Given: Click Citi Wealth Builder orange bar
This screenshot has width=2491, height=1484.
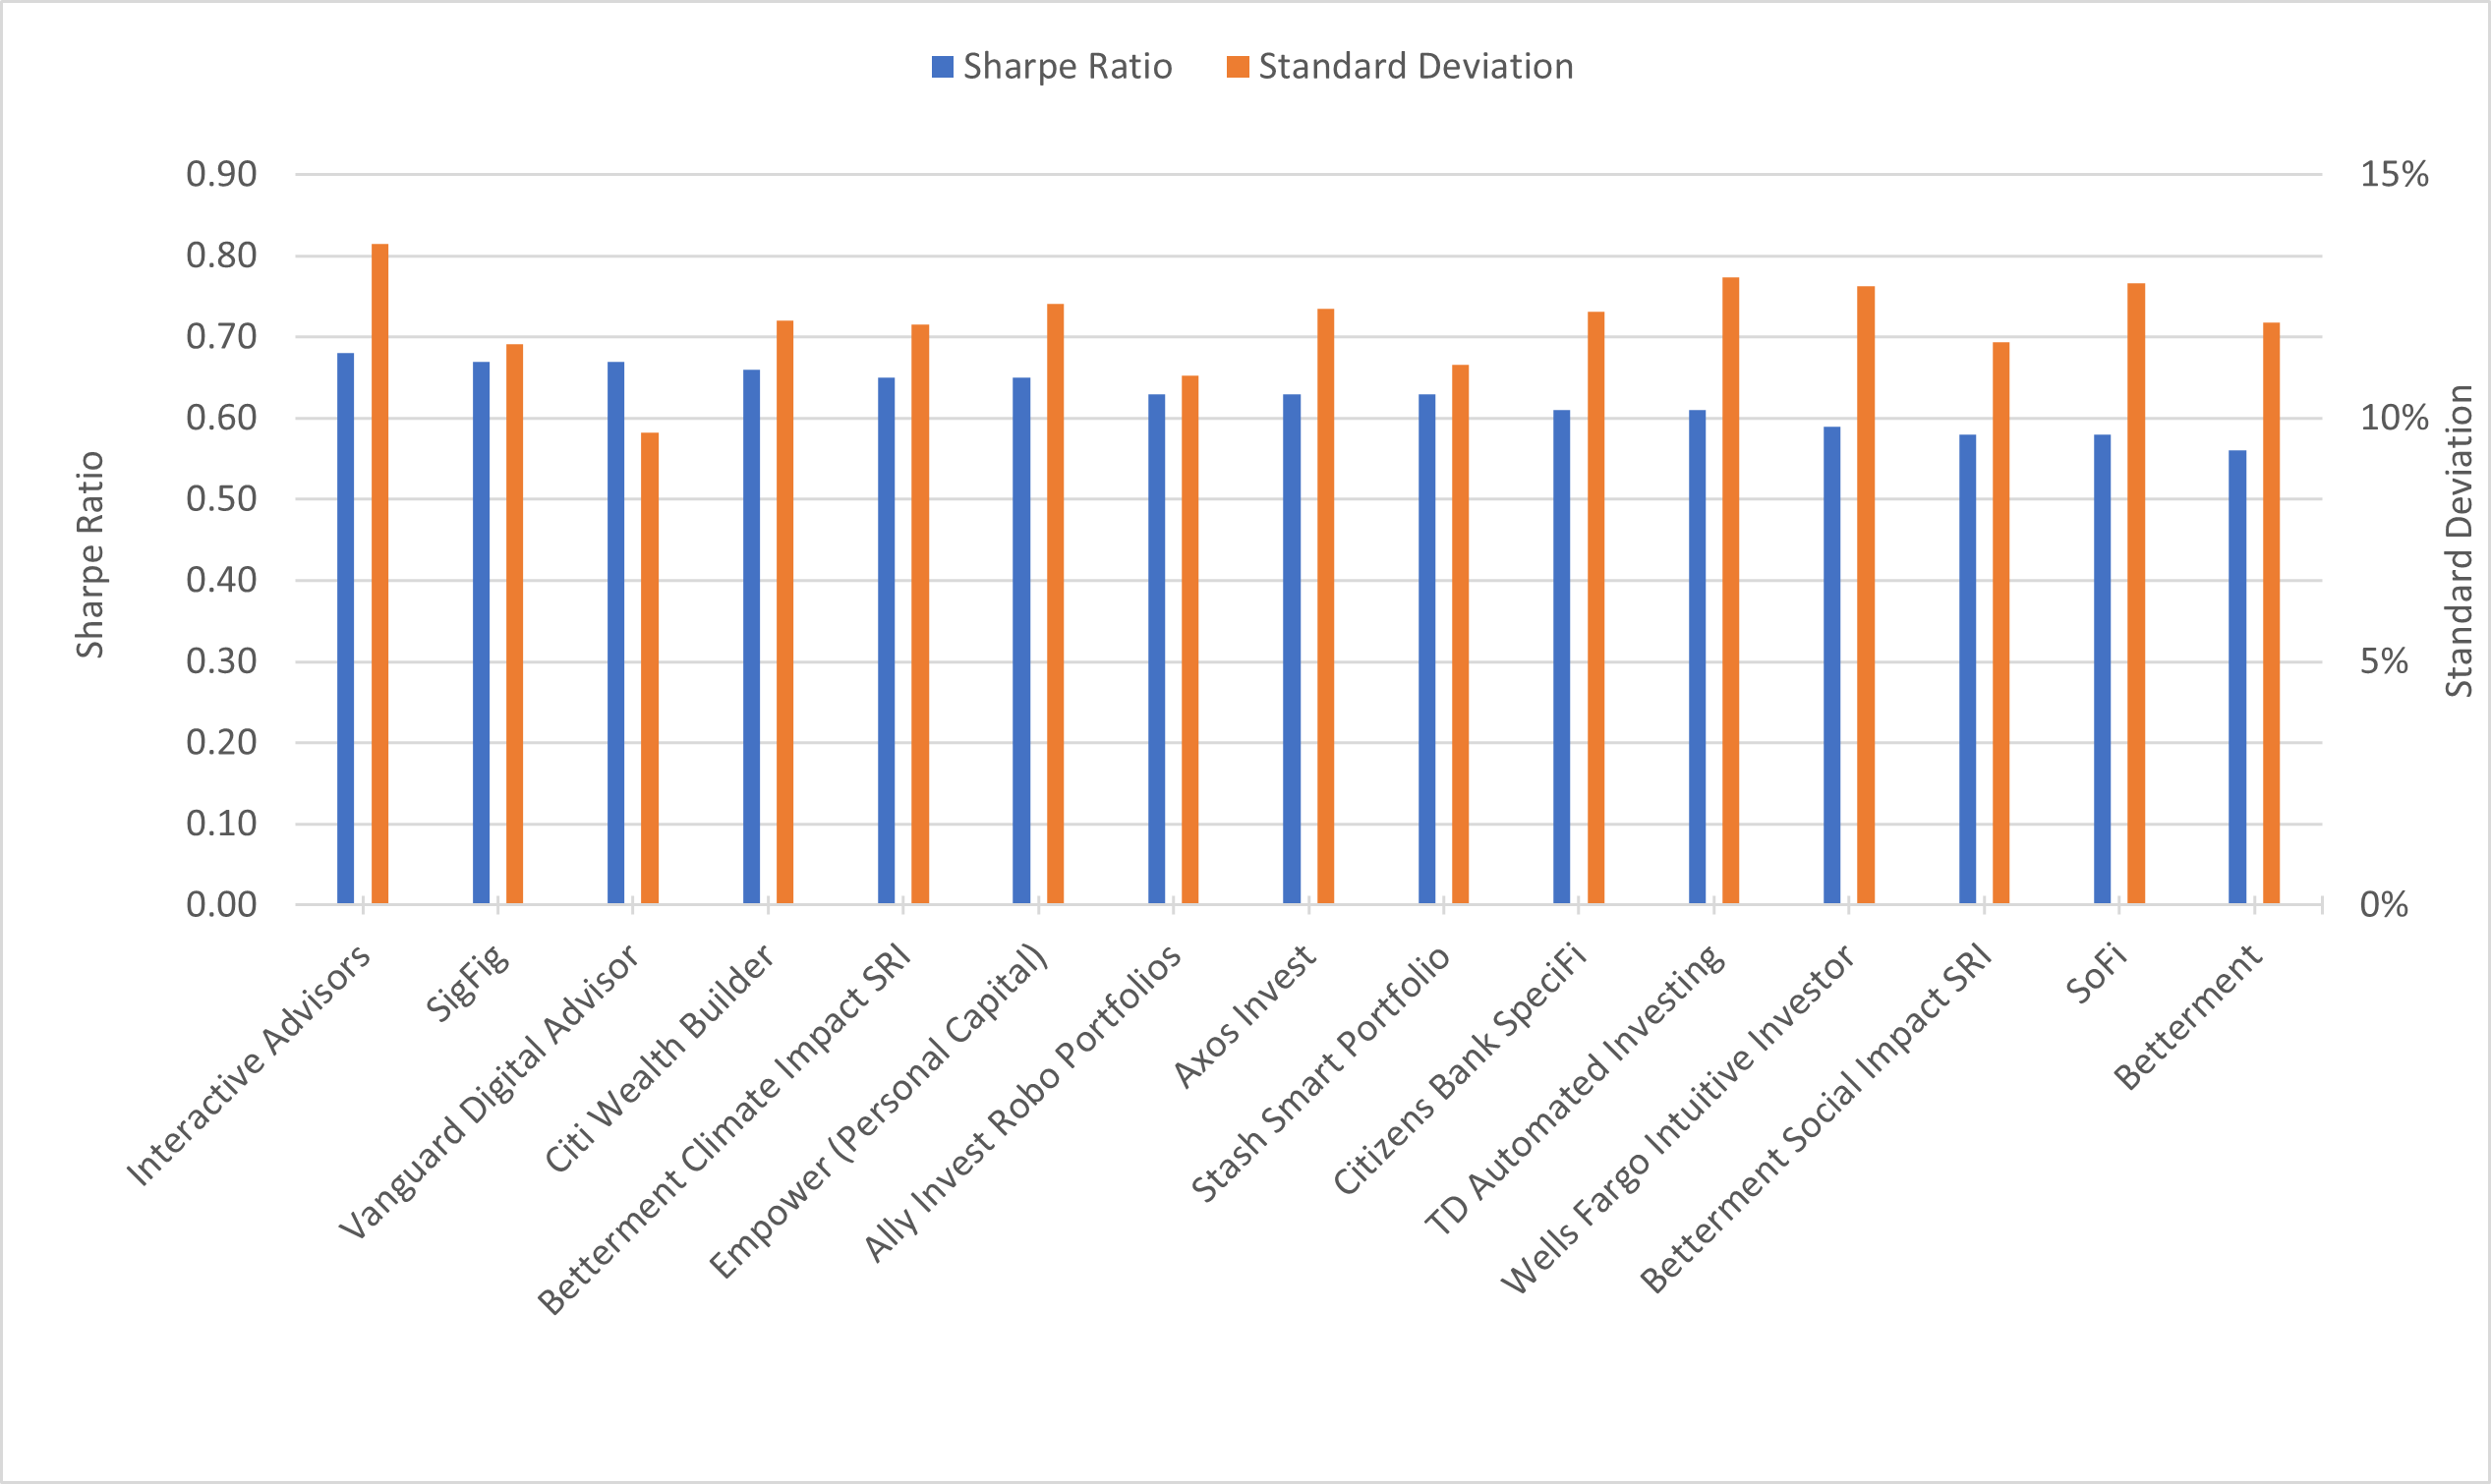Looking at the screenshot, I should pyautogui.click(x=785, y=612).
